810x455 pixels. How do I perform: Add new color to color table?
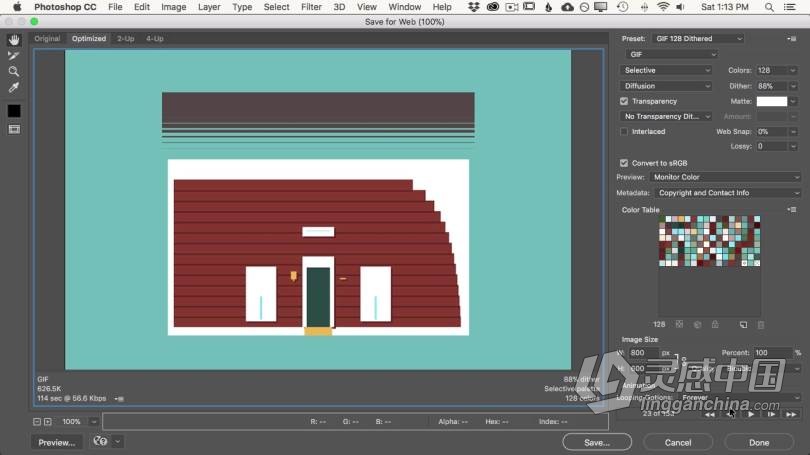pos(743,325)
